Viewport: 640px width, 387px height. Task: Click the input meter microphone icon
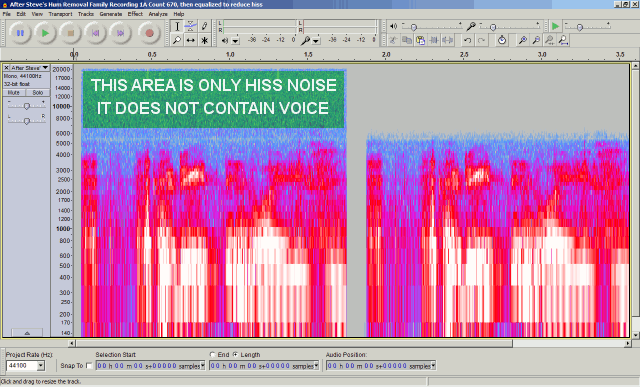(x=305, y=40)
